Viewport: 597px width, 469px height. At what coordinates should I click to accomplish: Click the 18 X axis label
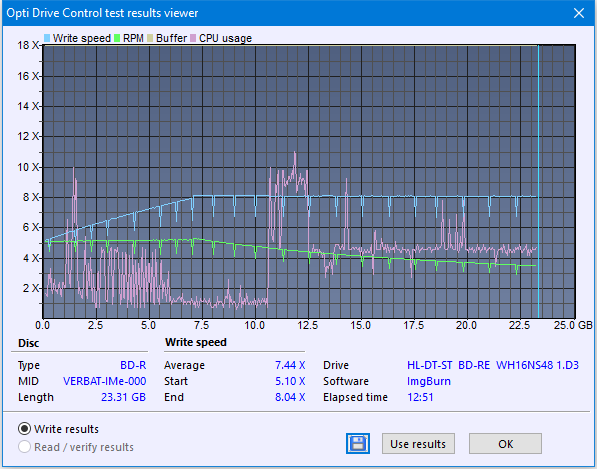(x=28, y=45)
